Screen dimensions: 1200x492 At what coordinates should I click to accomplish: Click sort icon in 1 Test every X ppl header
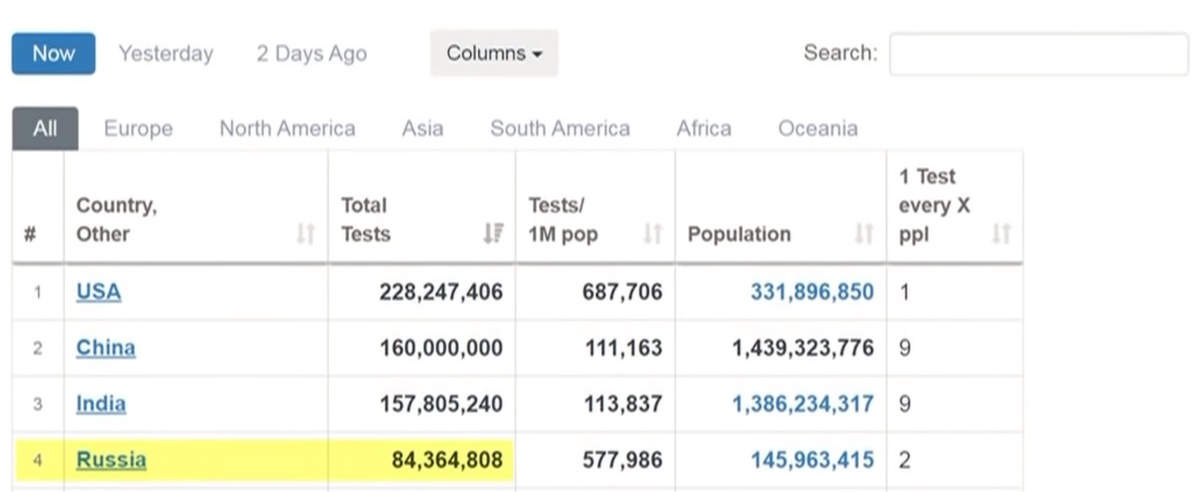1001,234
